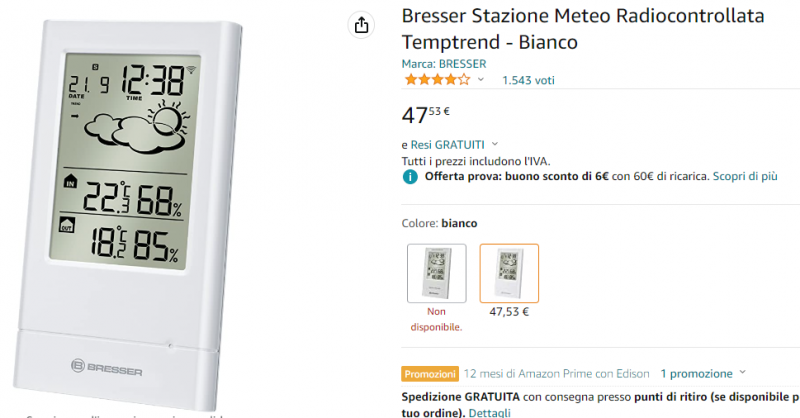Click the Non disponibile label
This screenshot has height=418, width=800.
pyautogui.click(x=436, y=319)
